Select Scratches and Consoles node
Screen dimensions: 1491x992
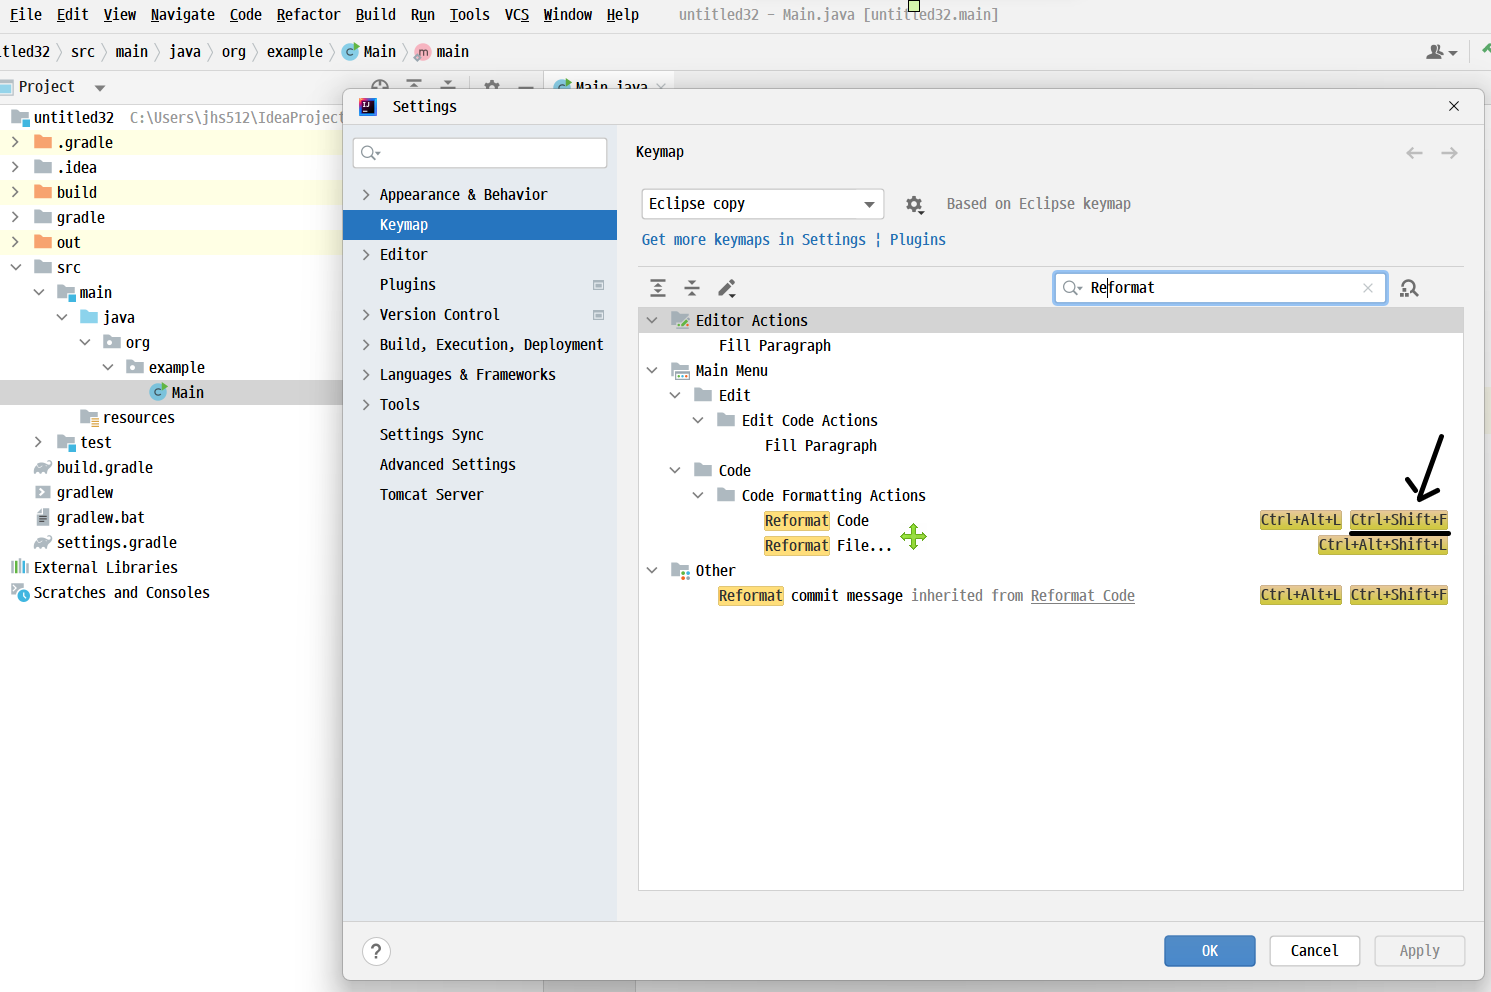(x=121, y=592)
